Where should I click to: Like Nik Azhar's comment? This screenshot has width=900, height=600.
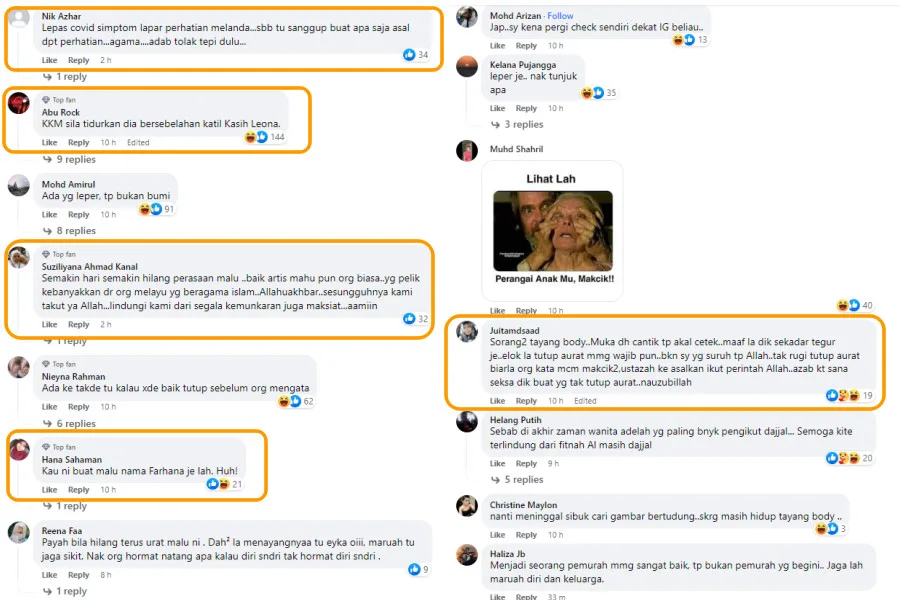click(x=49, y=60)
